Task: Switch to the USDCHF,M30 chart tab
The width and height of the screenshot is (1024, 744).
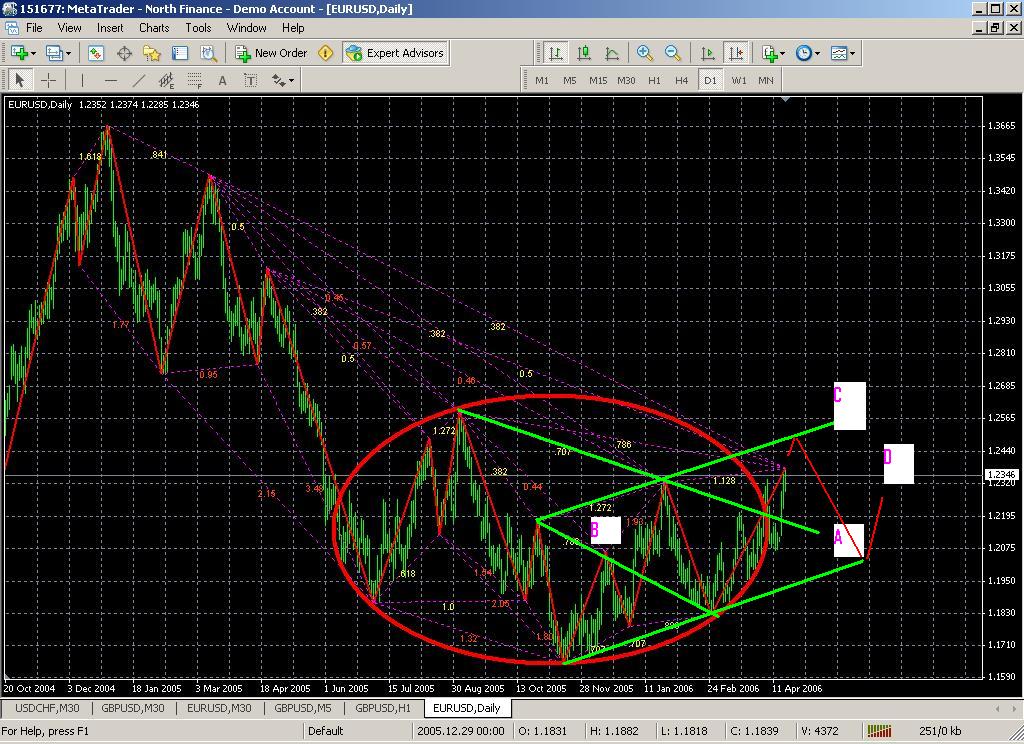Action: (47, 708)
